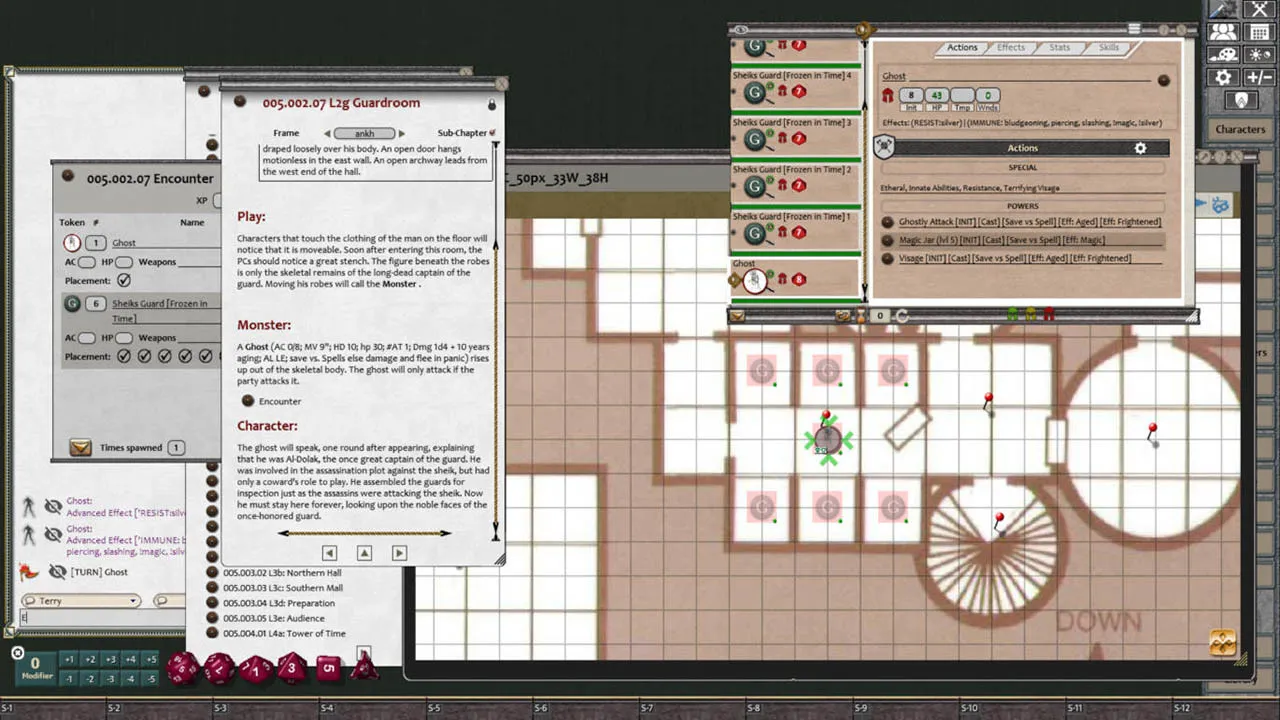The height and width of the screenshot is (720, 1280).
Task: Click the -3 modifier button
Action: pyautogui.click(x=110, y=679)
